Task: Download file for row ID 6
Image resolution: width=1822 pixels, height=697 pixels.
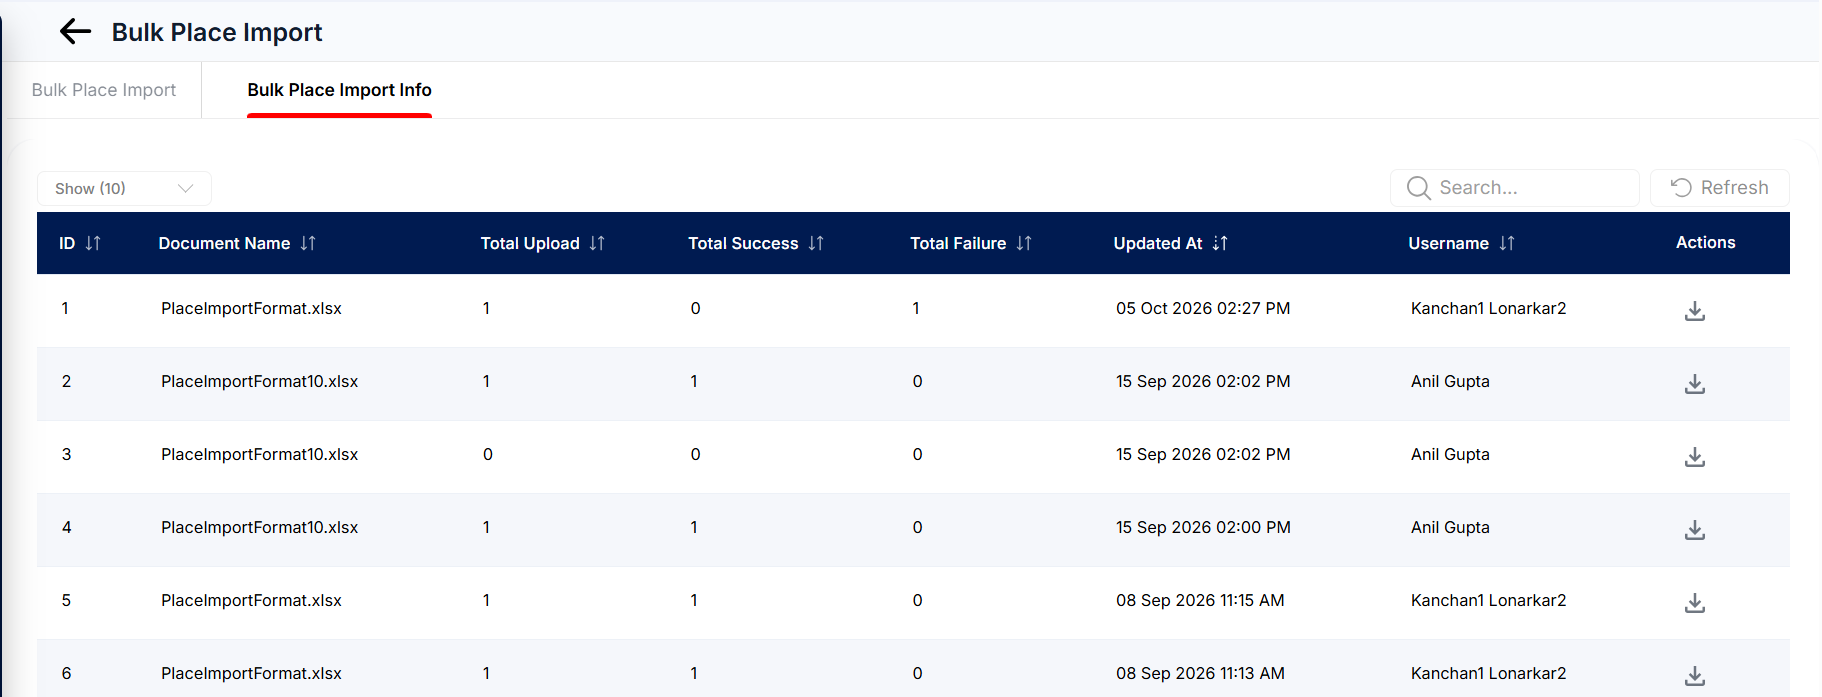Action: (x=1694, y=676)
